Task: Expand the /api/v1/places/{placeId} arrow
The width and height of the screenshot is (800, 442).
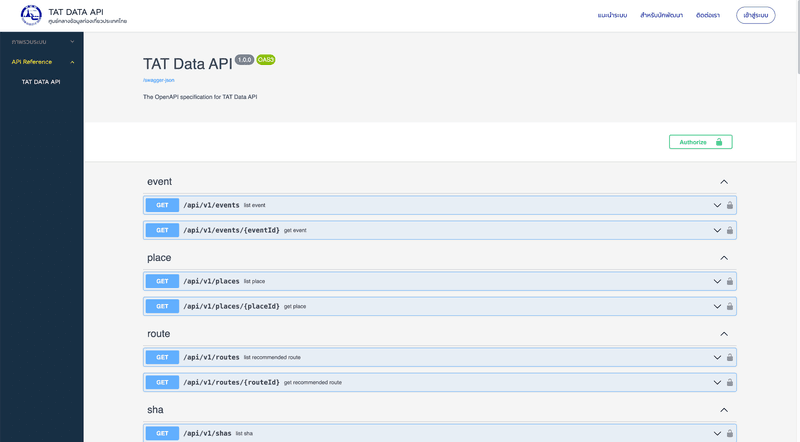Action: click(x=717, y=306)
